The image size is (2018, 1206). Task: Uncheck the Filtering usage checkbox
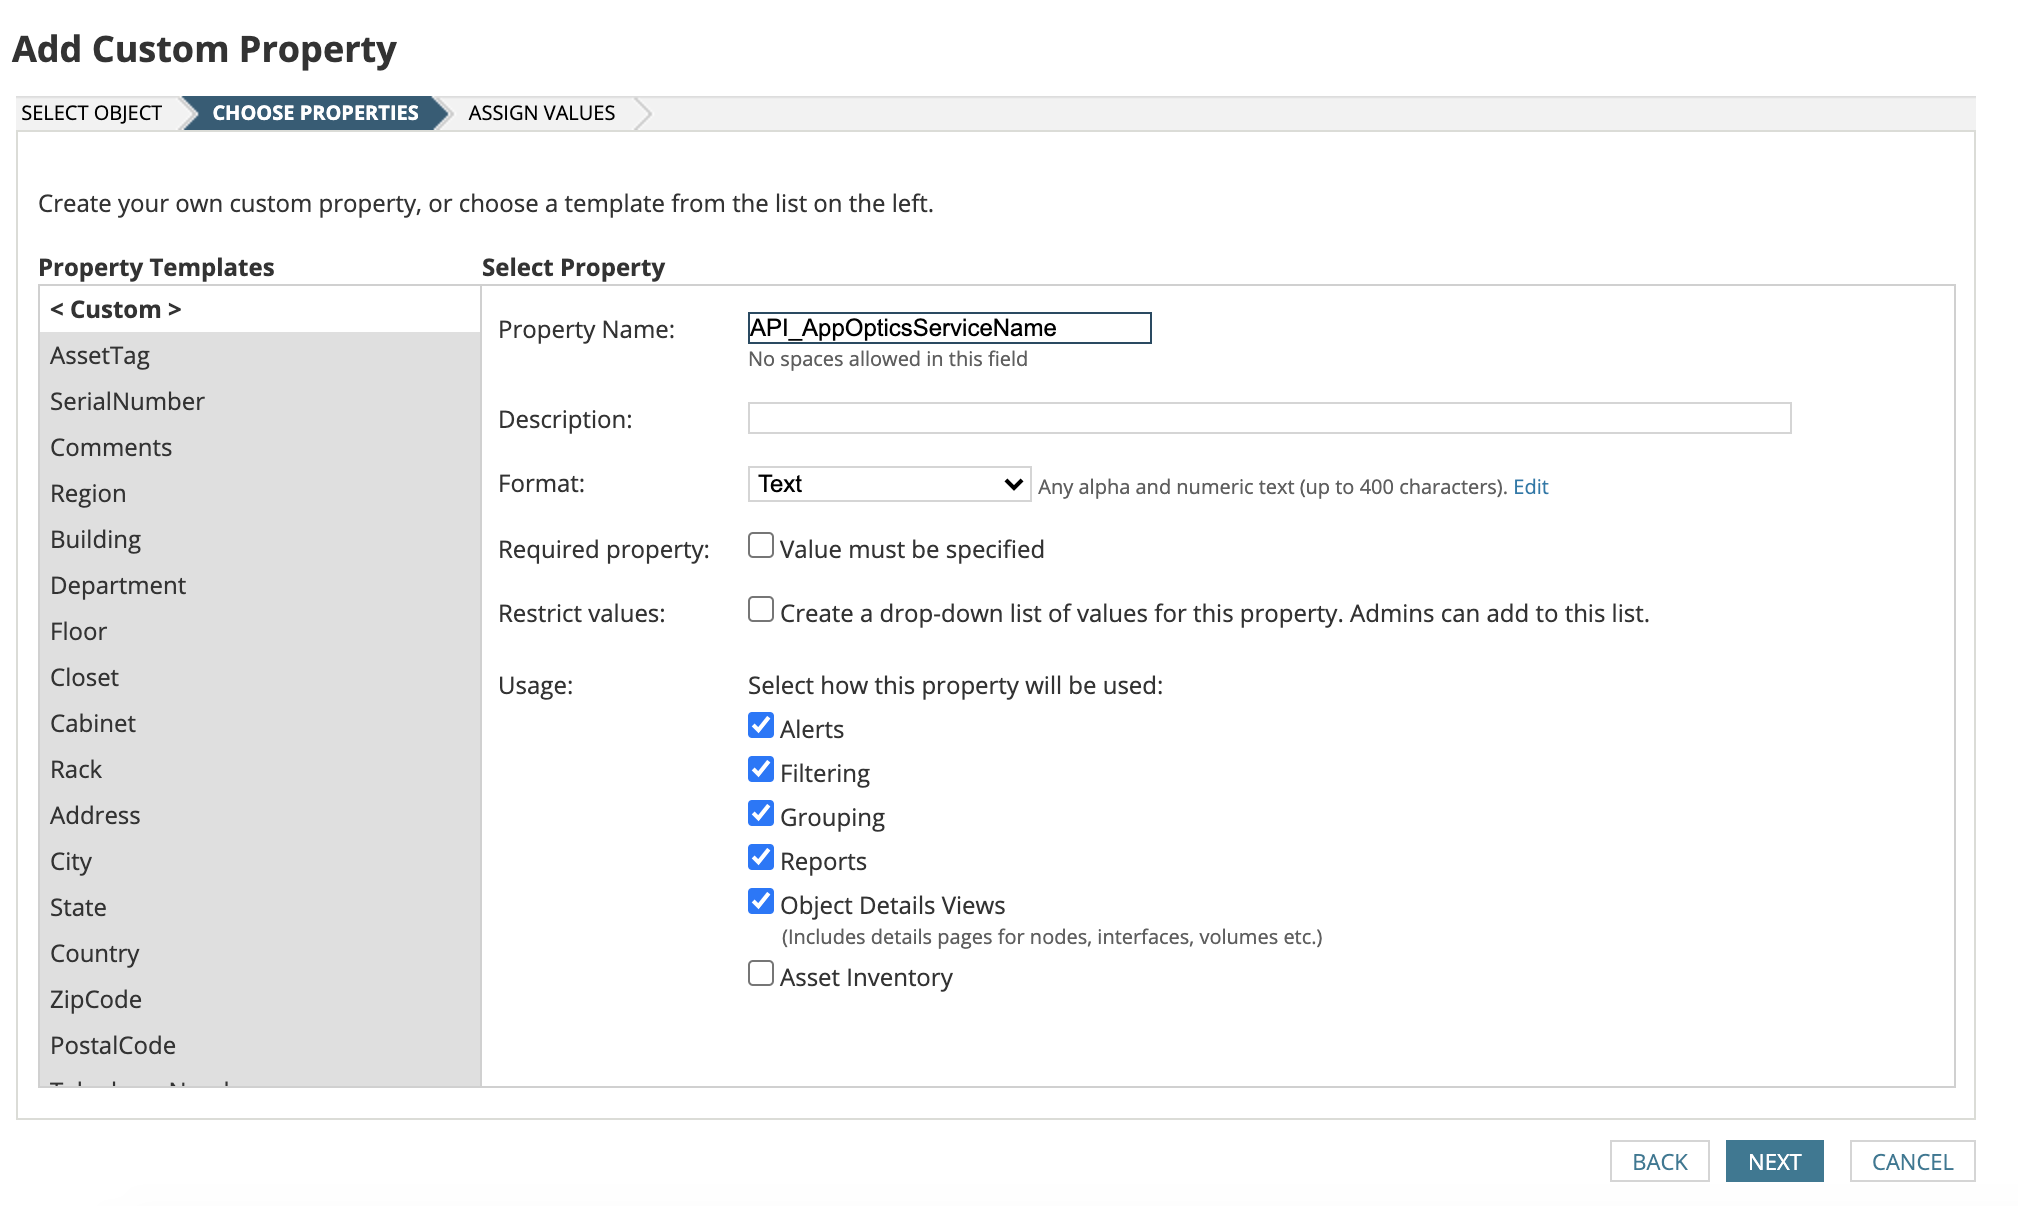pos(761,770)
